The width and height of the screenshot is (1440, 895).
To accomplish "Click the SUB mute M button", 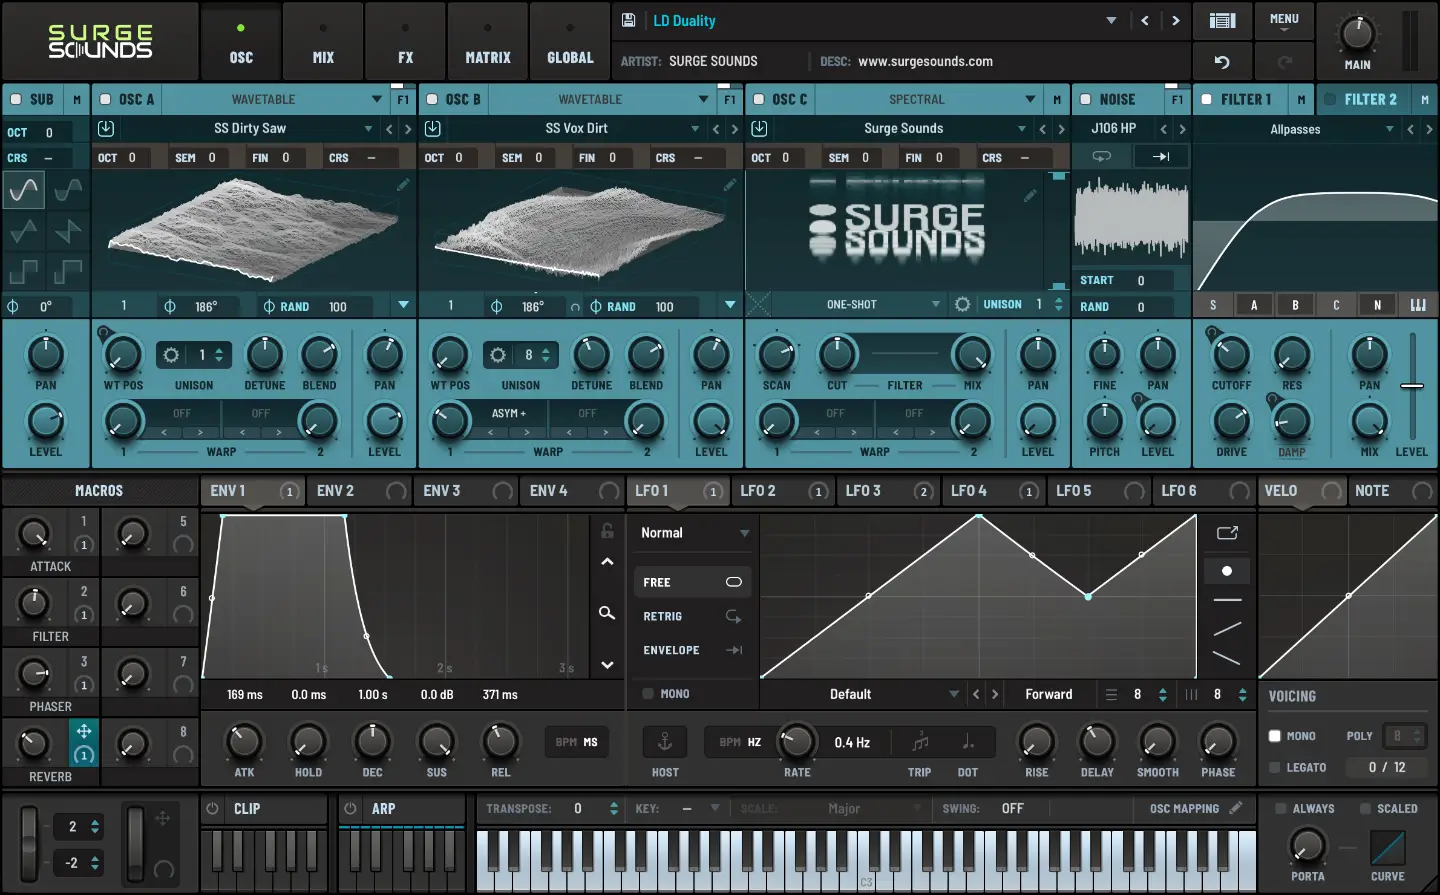I will [x=77, y=99].
